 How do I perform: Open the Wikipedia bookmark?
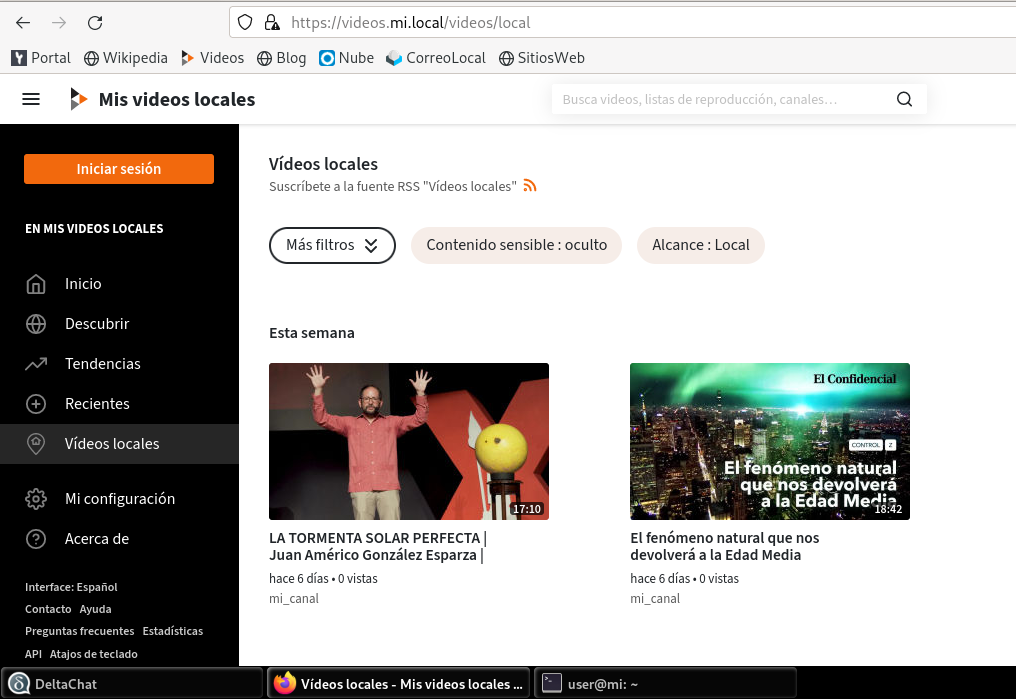tap(126, 58)
